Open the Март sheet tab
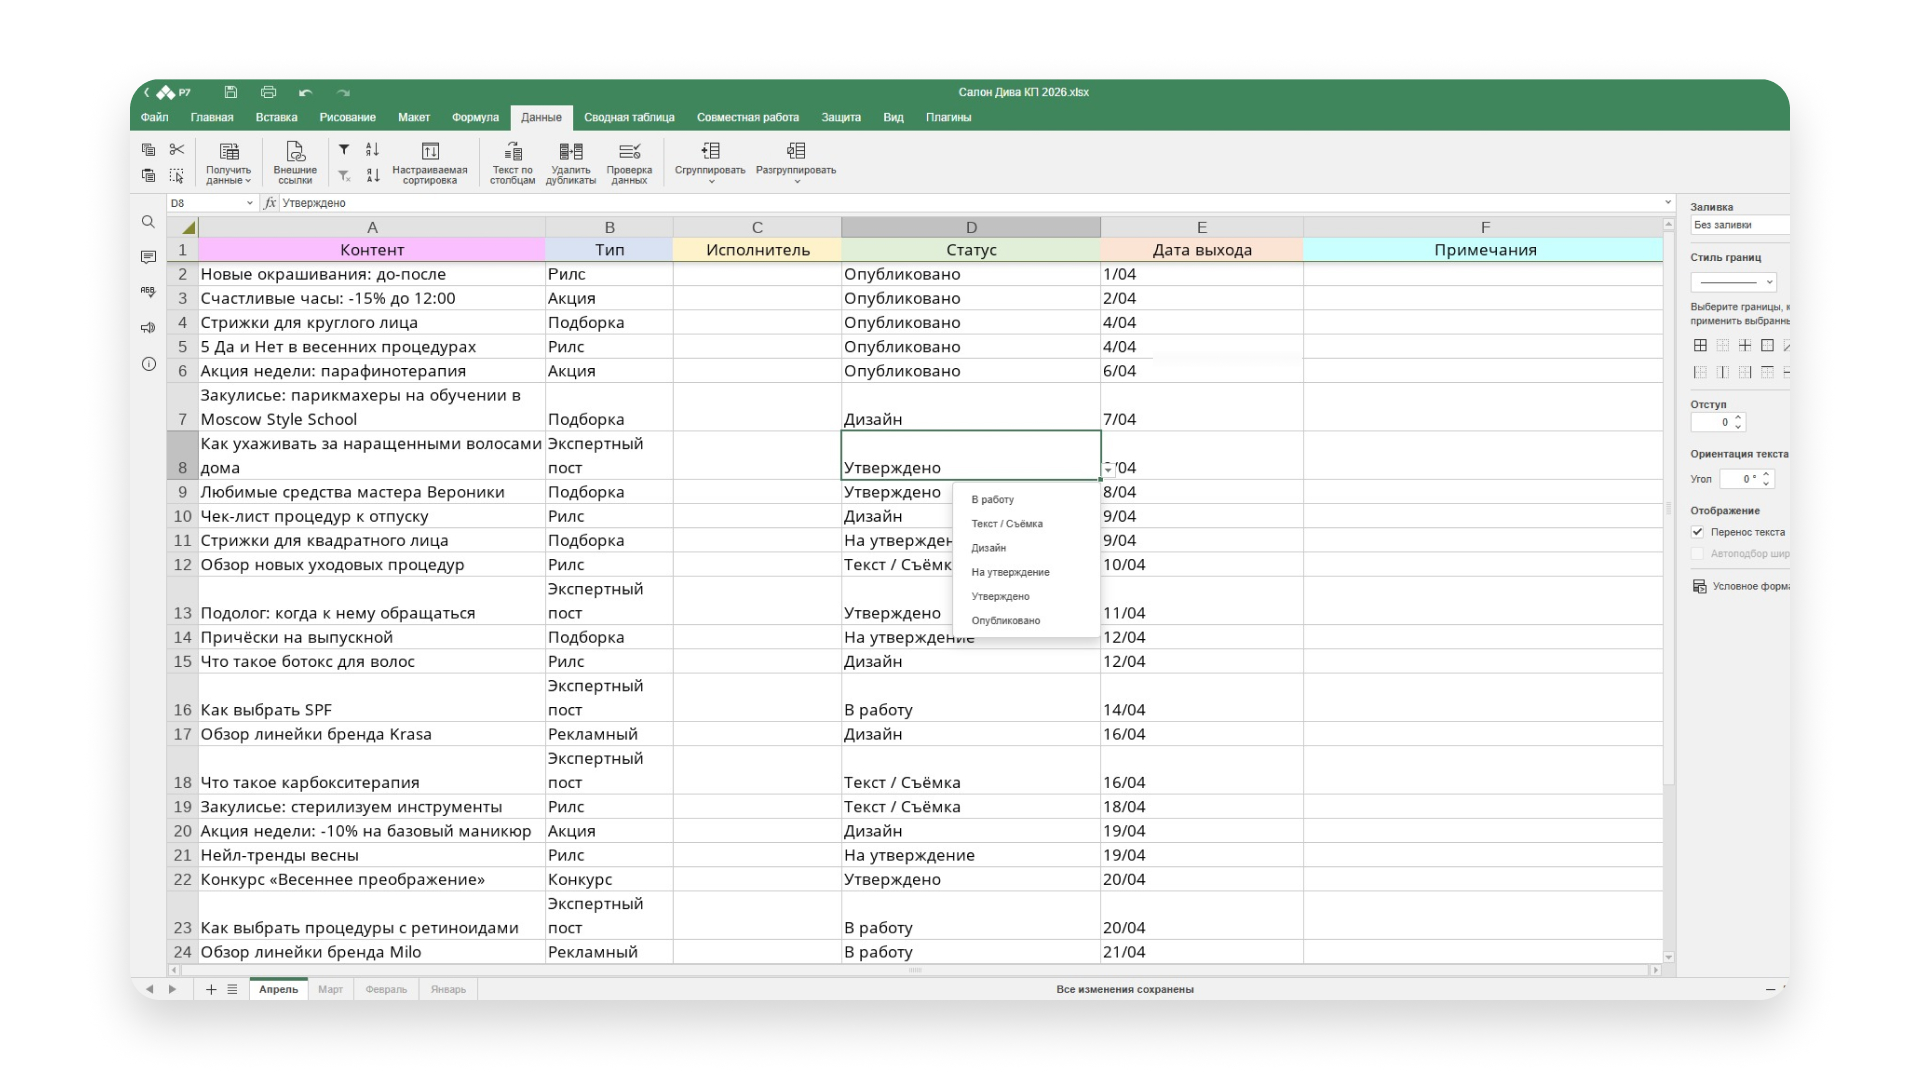 coord(330,989)
